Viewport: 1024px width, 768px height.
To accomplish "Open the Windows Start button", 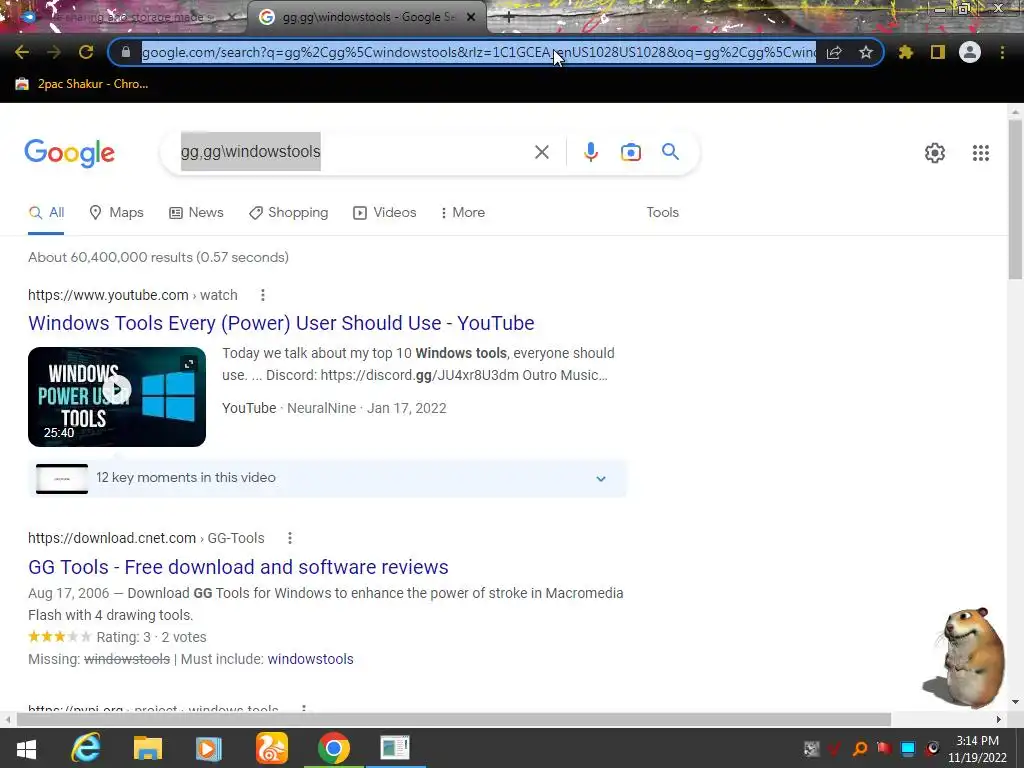I will (x=26, y=749).
